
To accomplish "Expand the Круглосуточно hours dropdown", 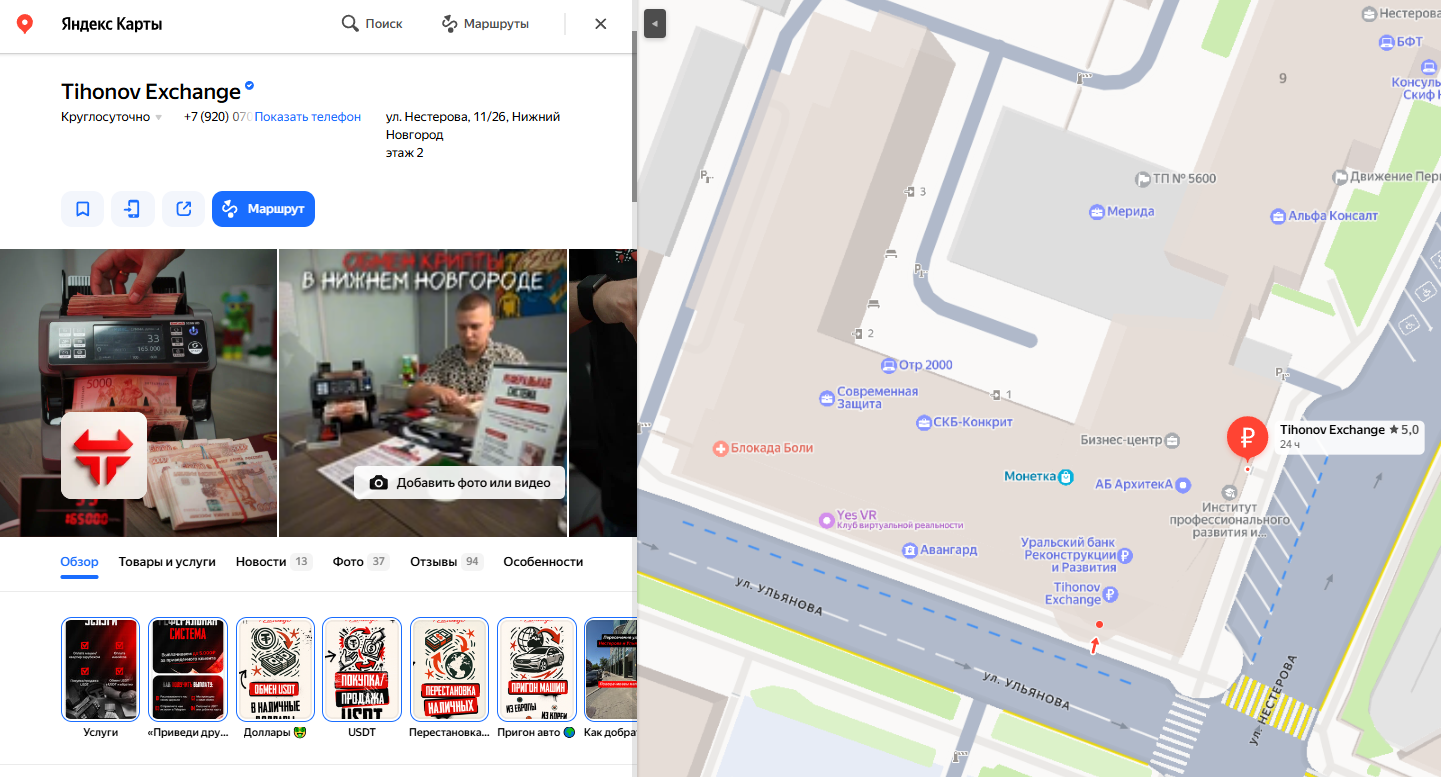I will tap(158, 118).
